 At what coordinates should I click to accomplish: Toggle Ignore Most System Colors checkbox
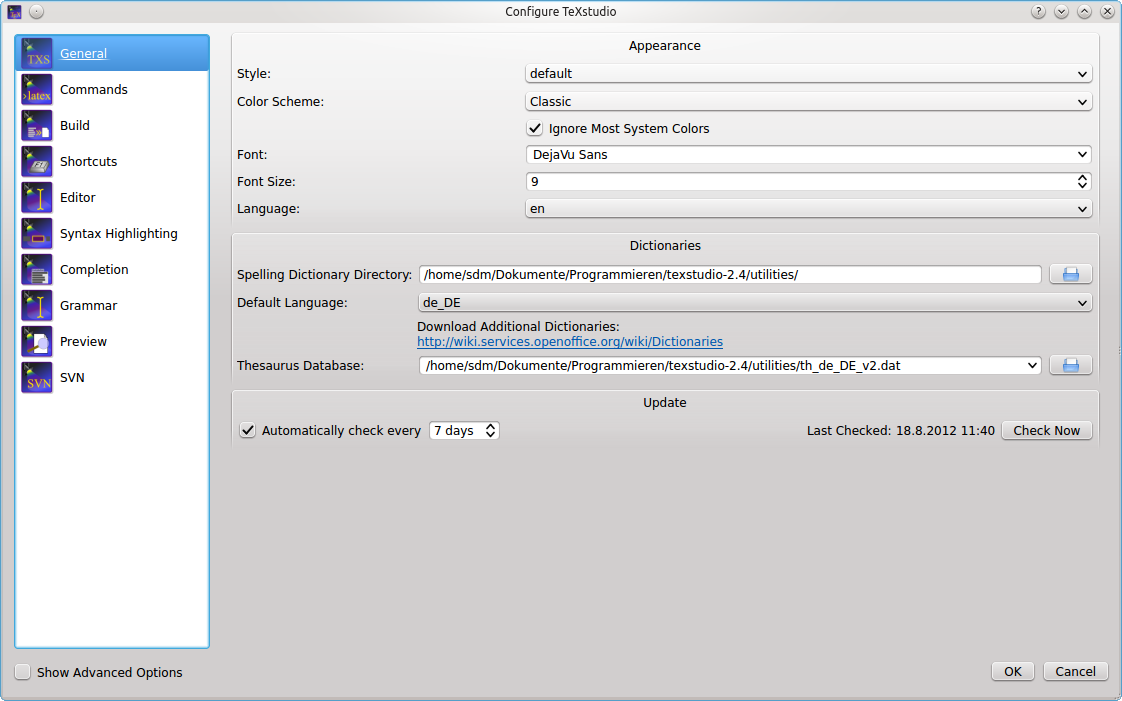click(535, 129)
